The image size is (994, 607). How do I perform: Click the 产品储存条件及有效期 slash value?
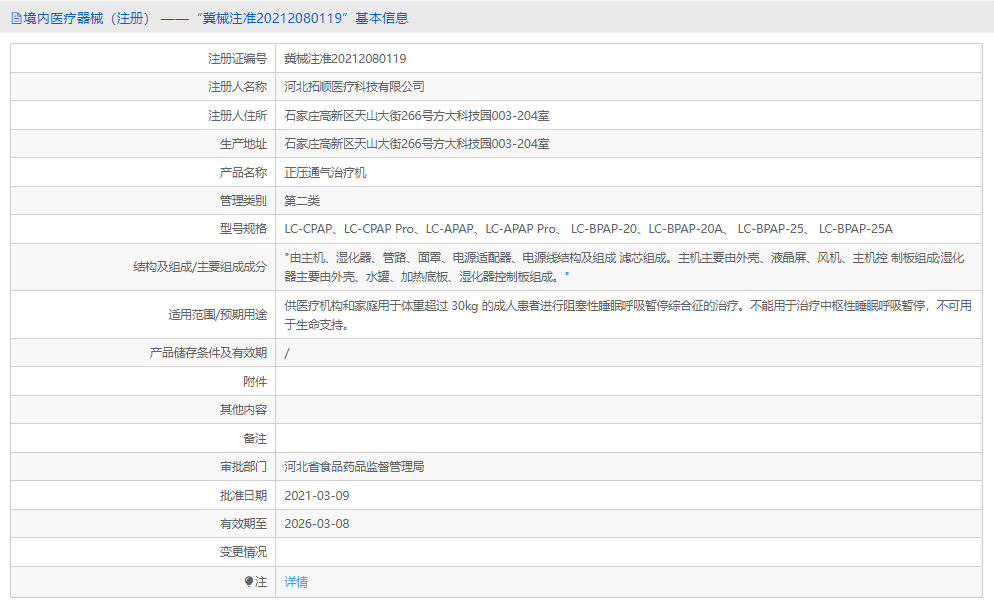289,352
